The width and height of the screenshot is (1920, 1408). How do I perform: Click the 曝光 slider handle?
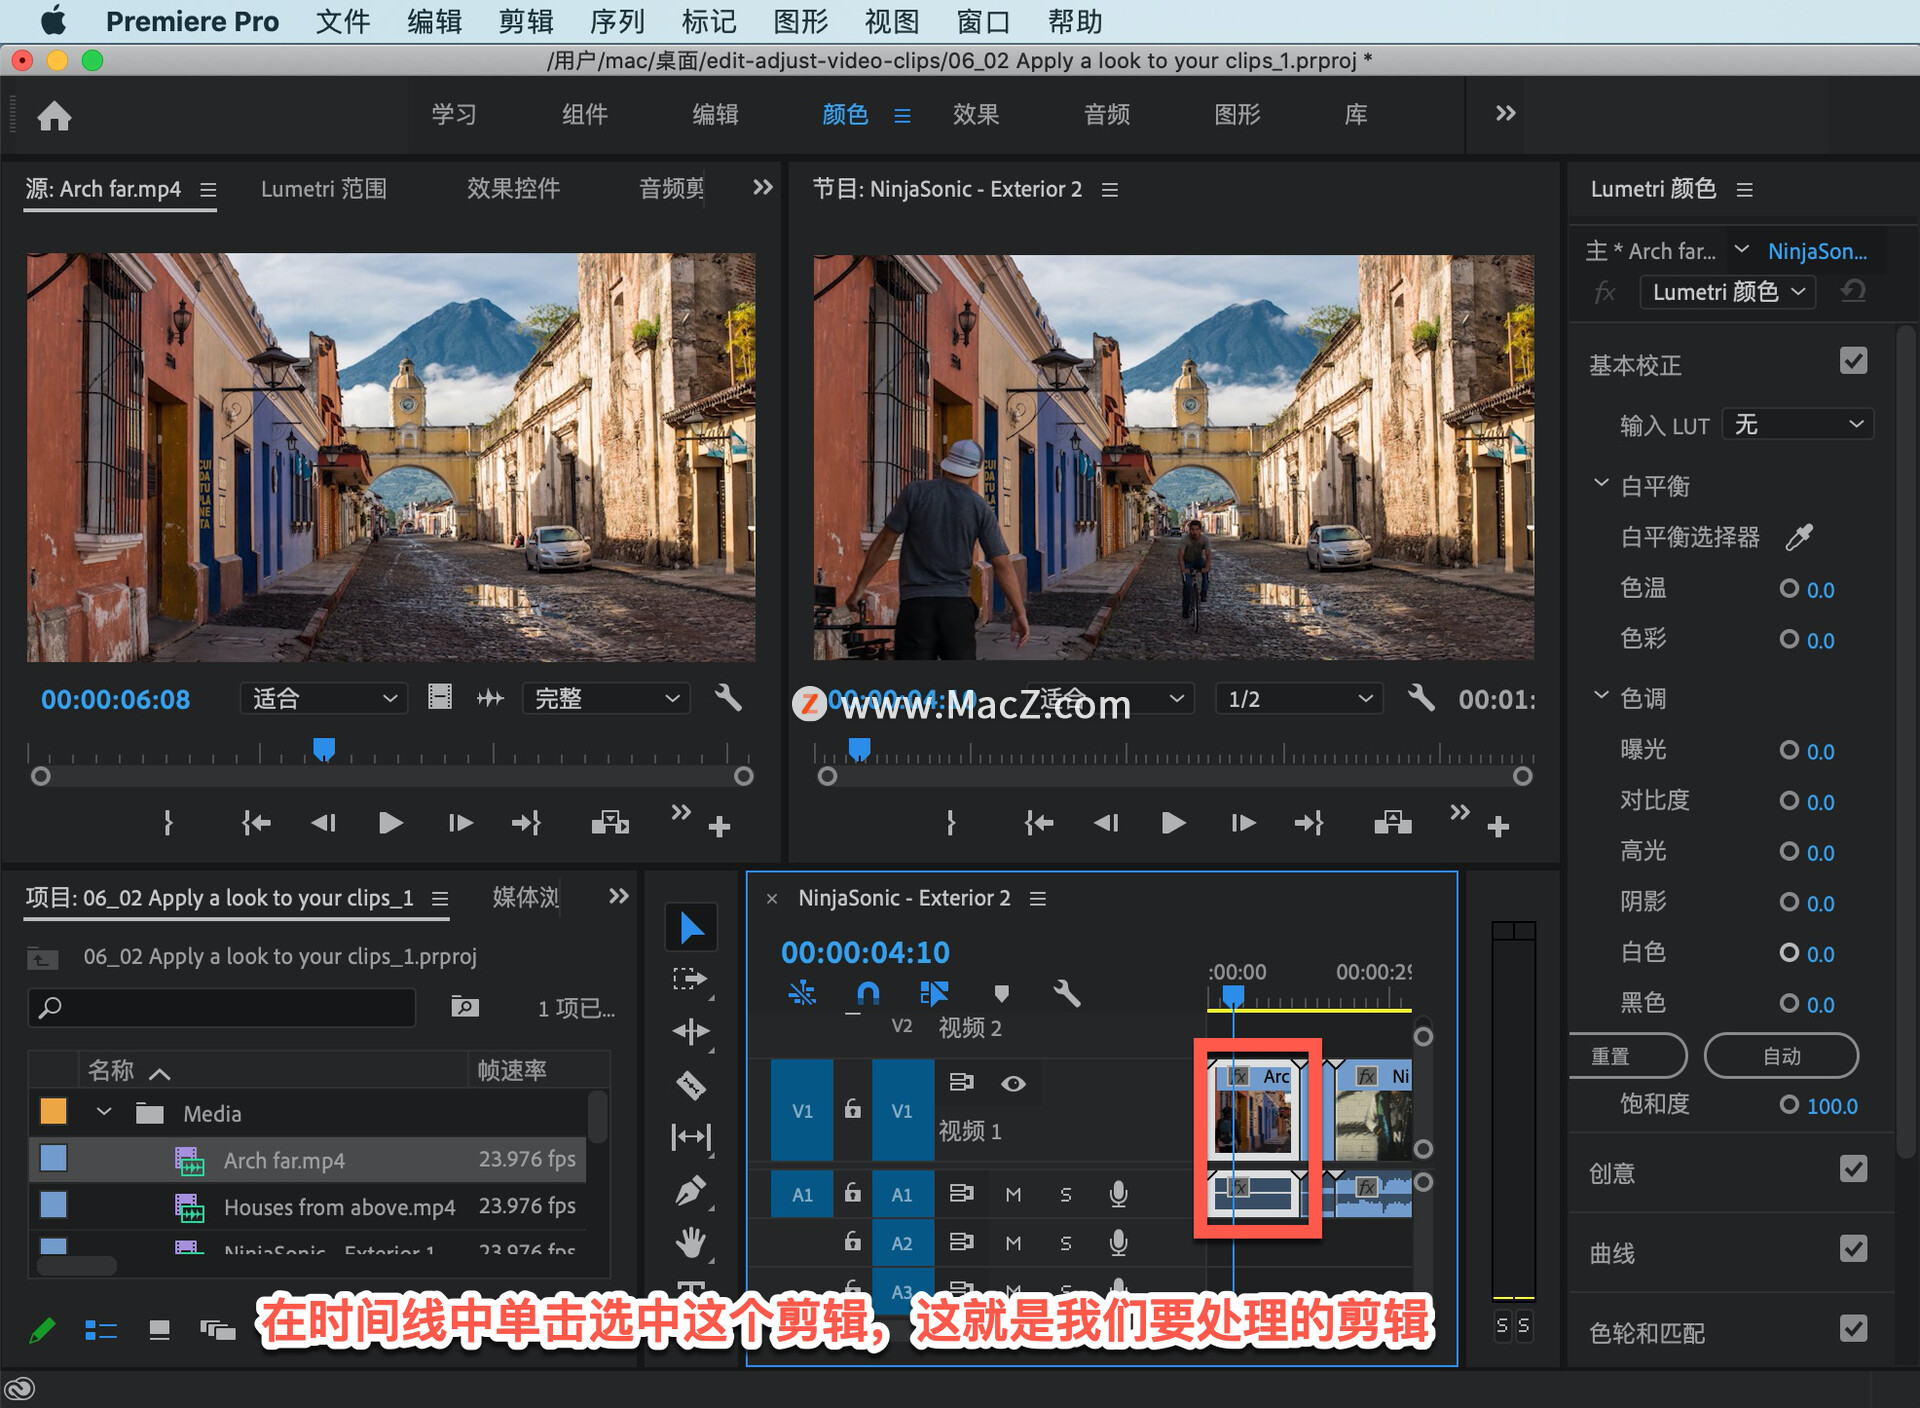tap(1788, 750)
